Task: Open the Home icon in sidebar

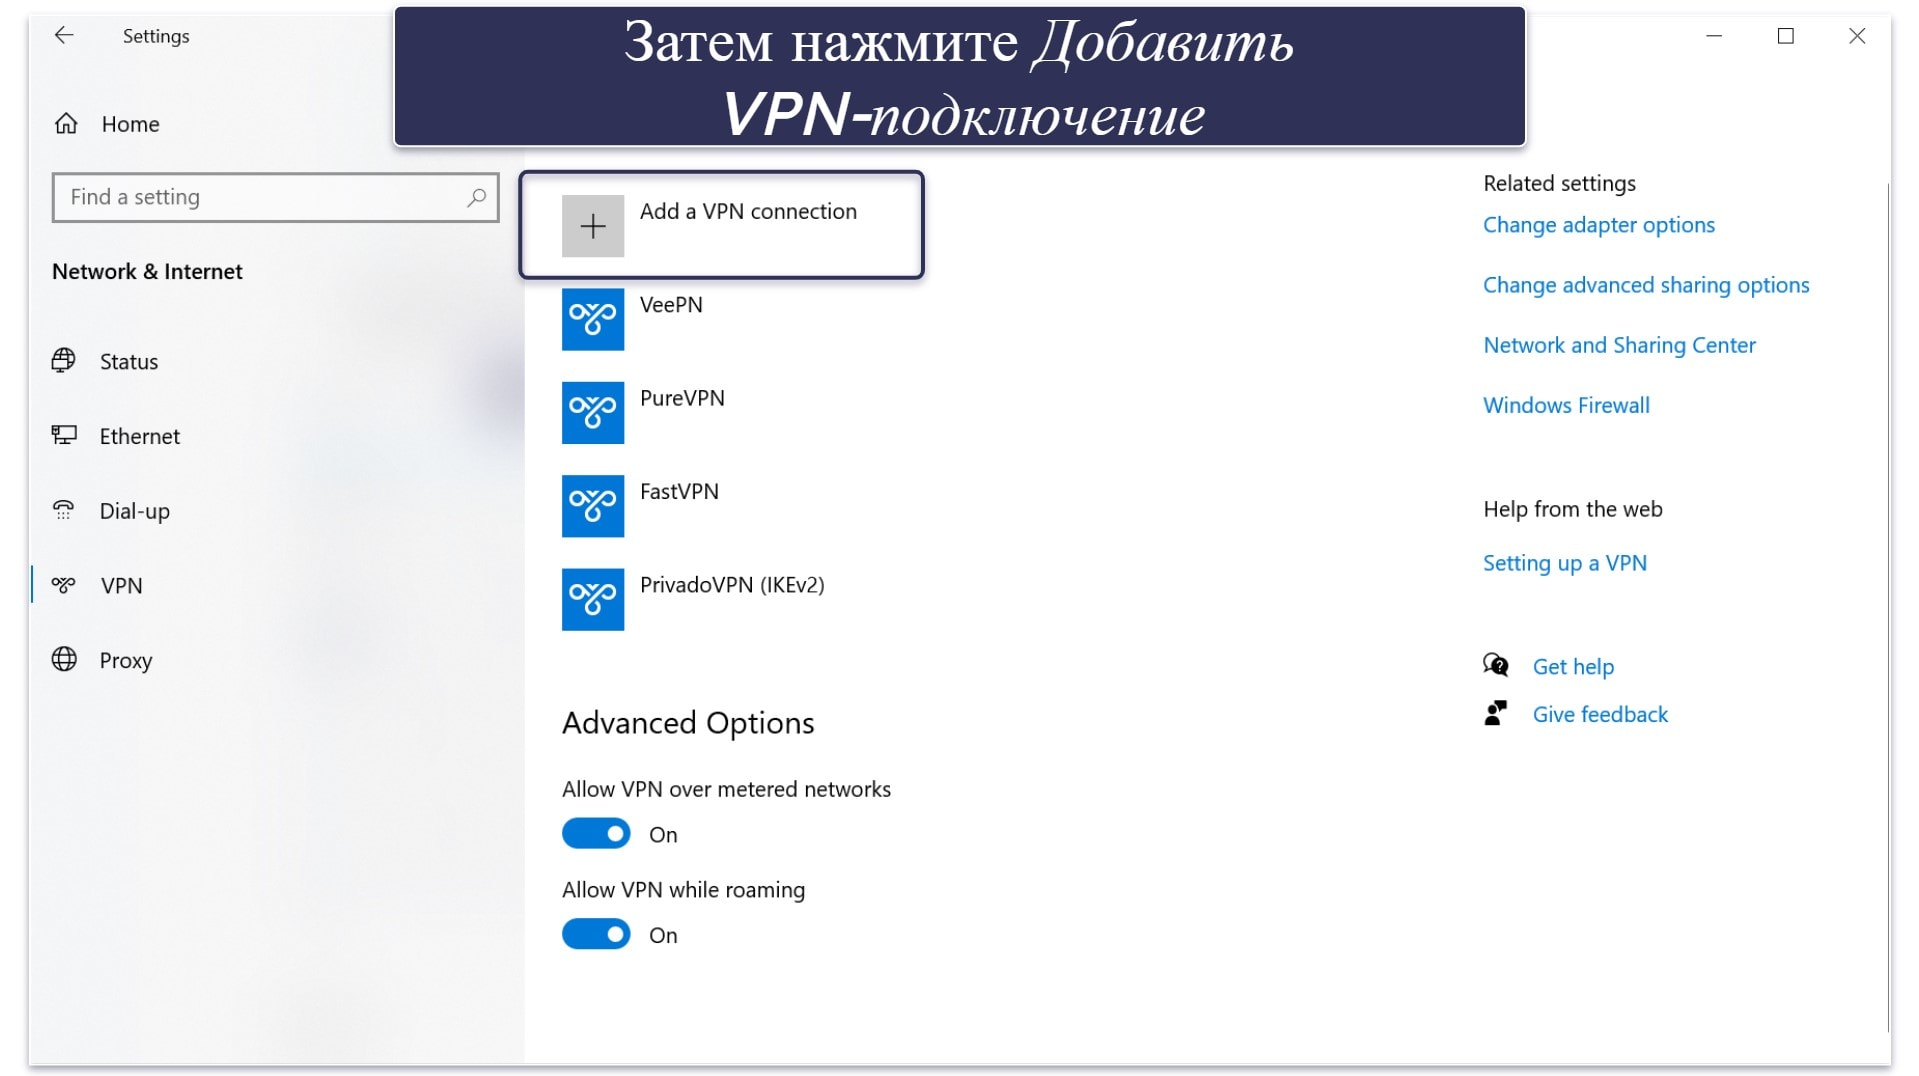Action: [x=66, y=124]
